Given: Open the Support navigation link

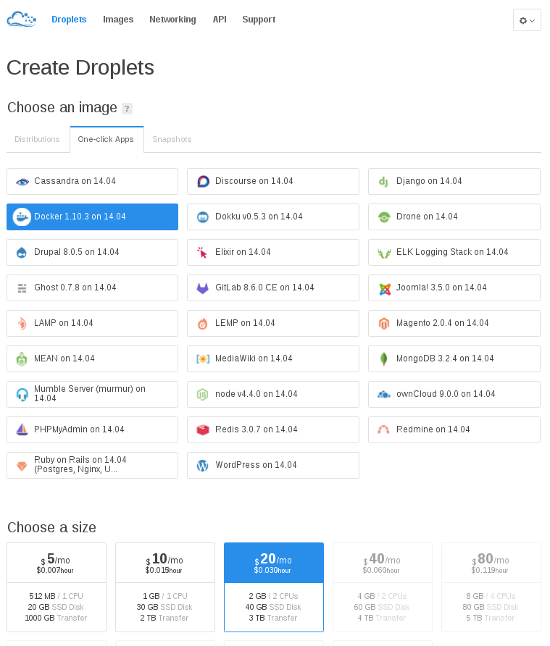Looking at the screenshot, I should [x=259, y=19].
